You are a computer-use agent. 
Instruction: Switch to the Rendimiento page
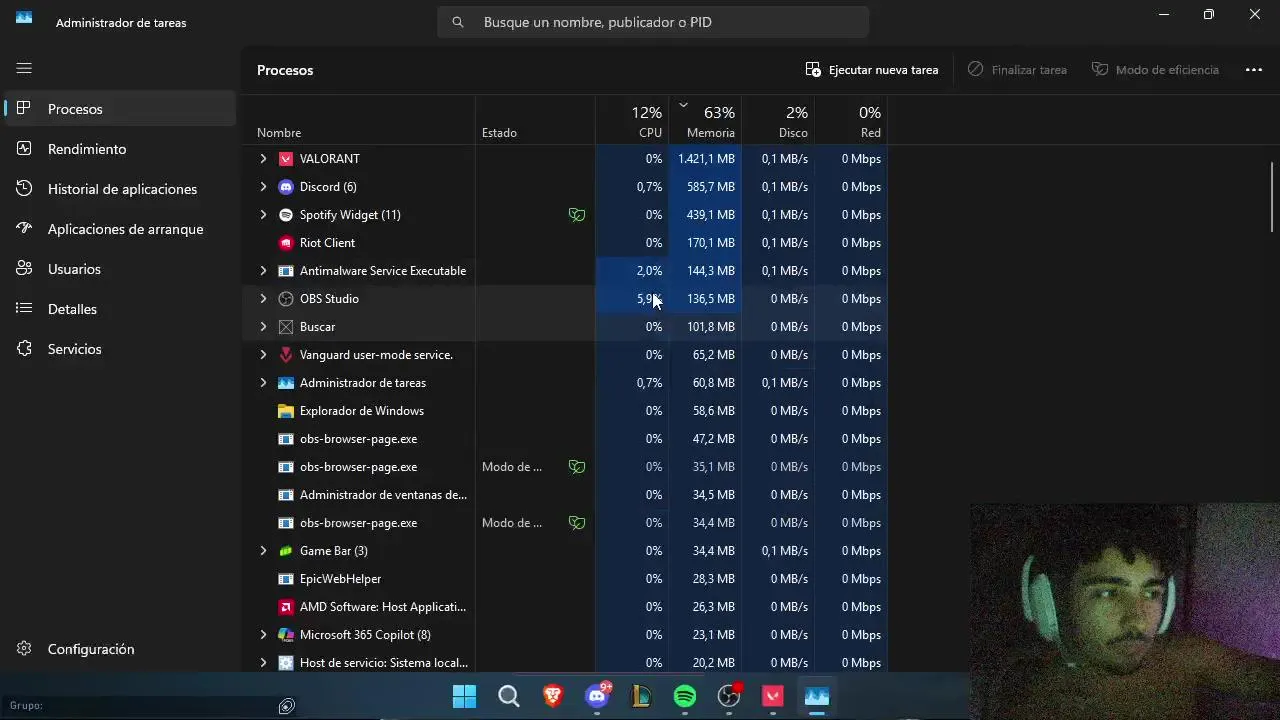click(120, 149)
